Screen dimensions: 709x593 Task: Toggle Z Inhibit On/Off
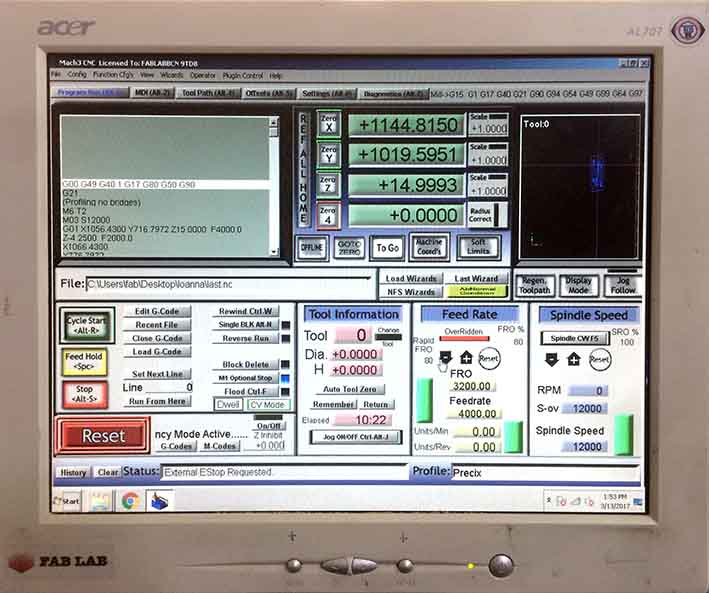269,426
